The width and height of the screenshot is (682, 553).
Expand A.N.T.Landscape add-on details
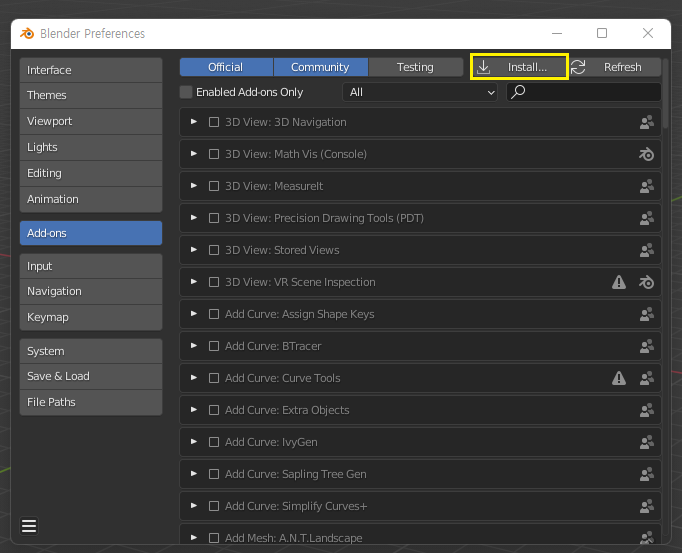194,537
